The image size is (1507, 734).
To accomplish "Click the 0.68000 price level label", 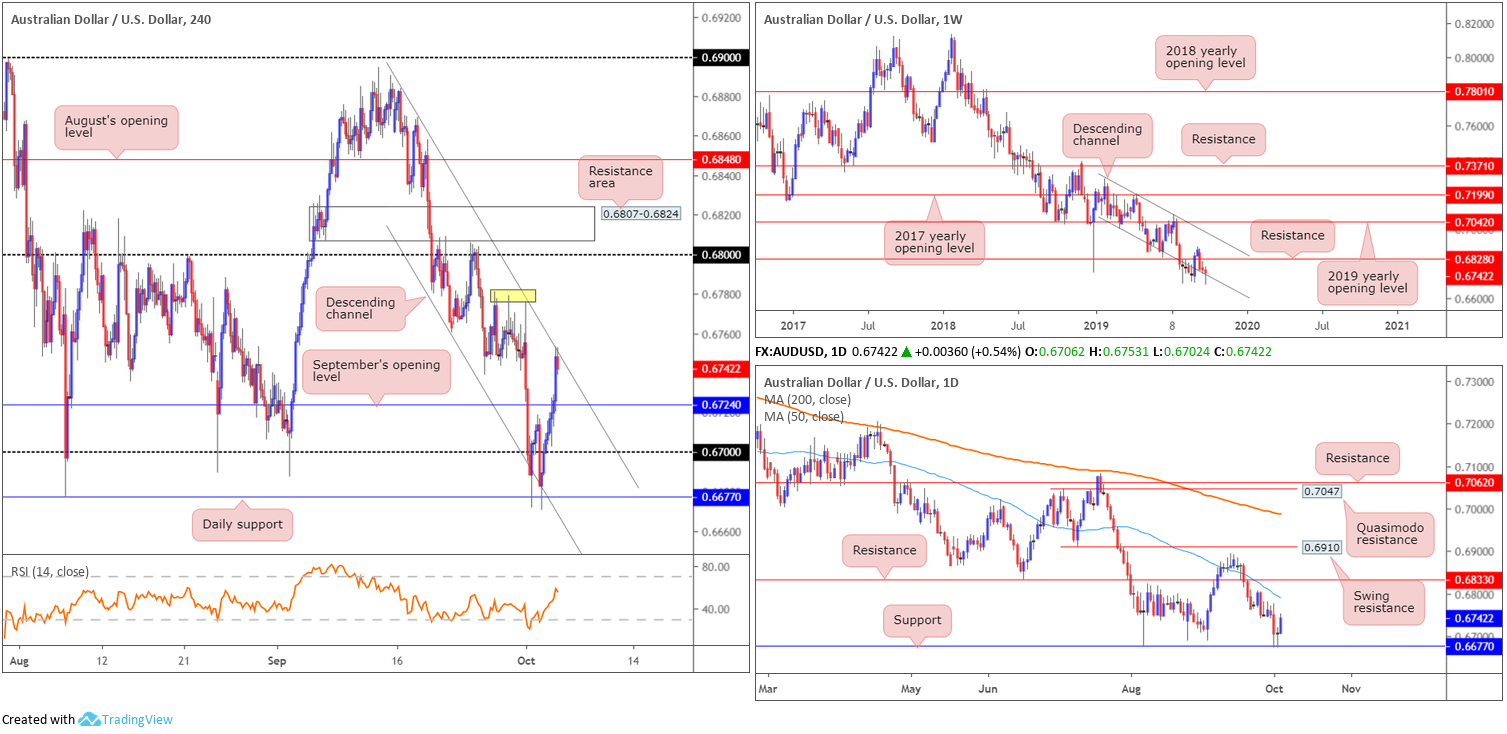I will pos(719,255).
